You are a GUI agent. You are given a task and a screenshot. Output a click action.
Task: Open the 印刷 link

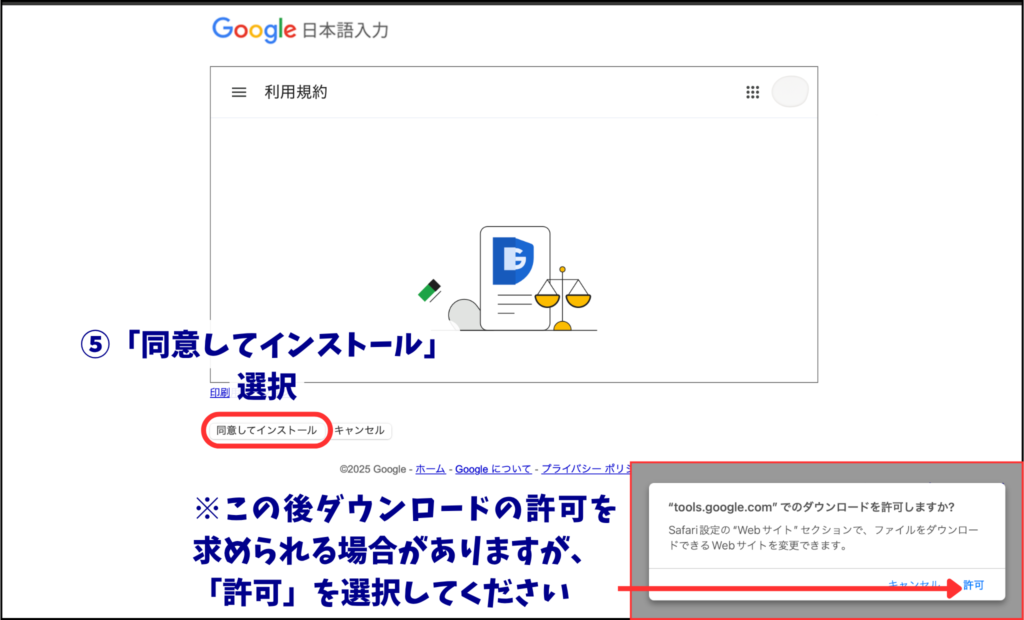(220, 393)
